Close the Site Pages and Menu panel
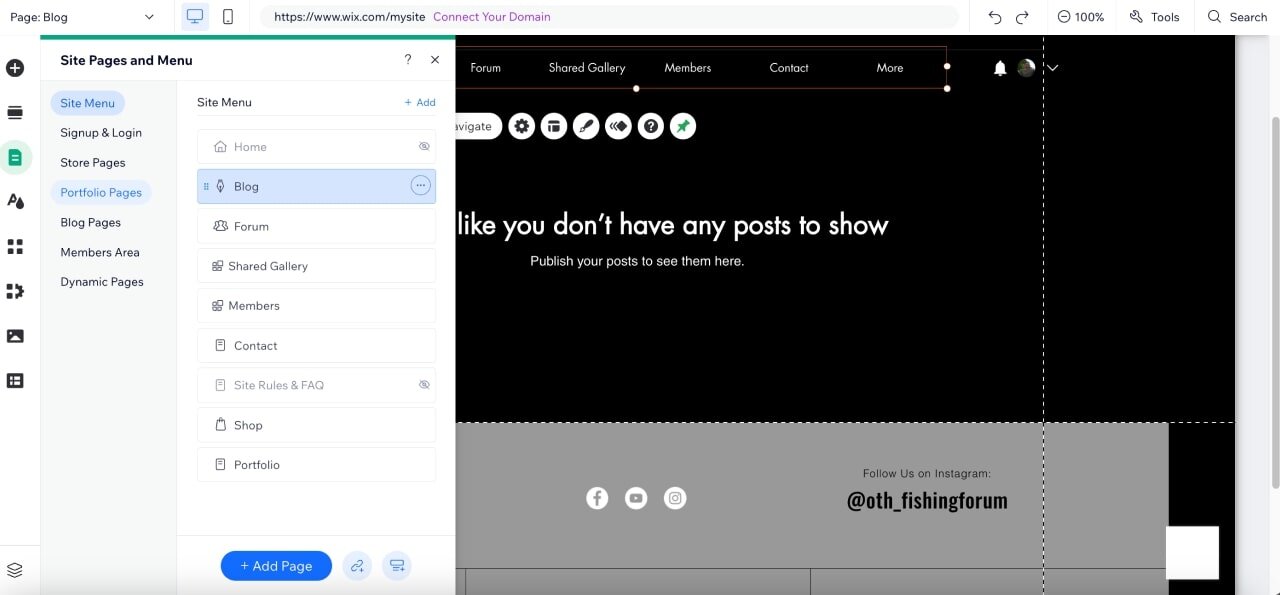This screenshot has height=595, width=1280. [x=435, y=60]
